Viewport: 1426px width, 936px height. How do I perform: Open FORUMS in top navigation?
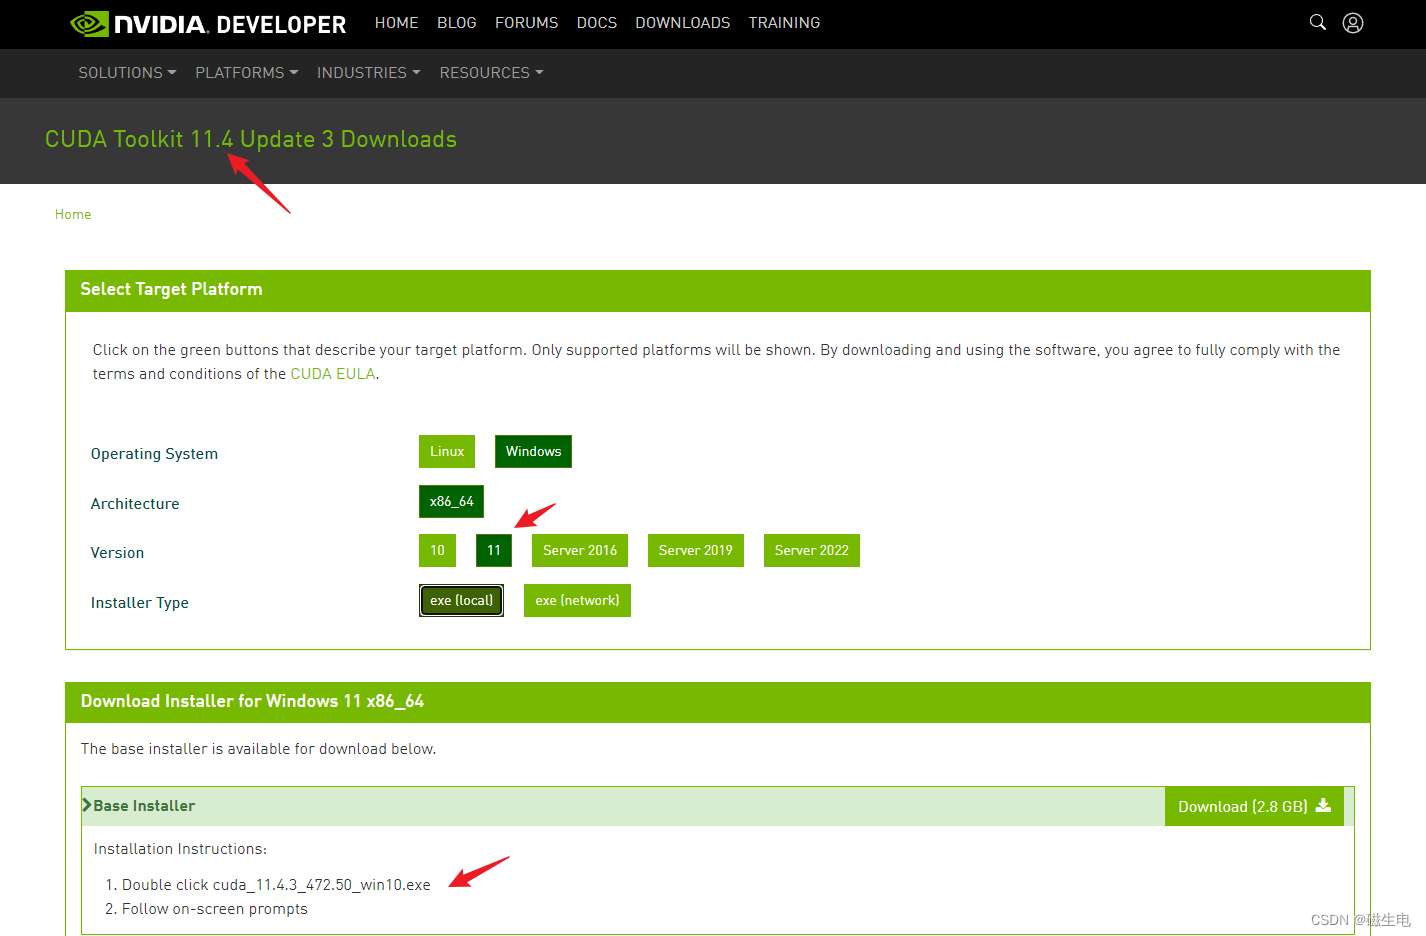tap(527, 23)
